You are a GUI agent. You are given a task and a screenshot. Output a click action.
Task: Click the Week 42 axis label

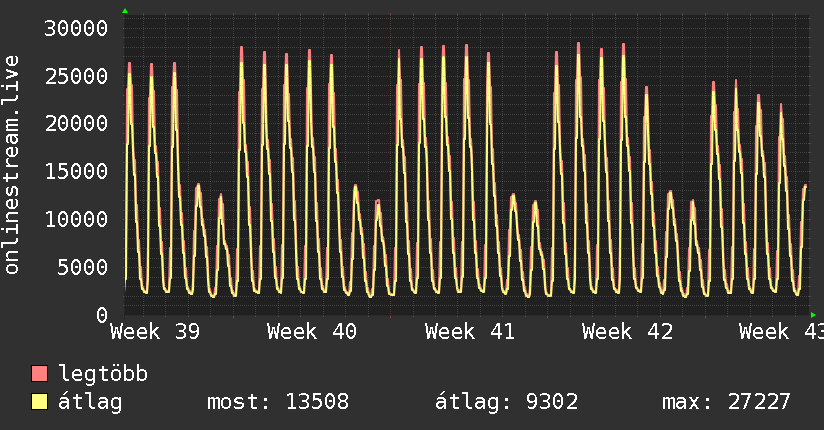pos(627,332)
